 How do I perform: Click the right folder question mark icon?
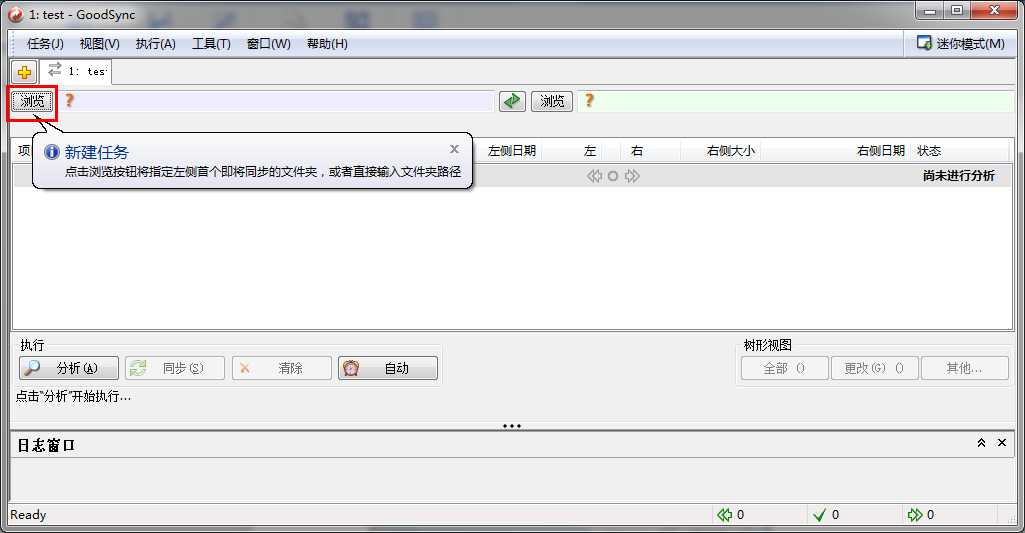pos(589,101)
